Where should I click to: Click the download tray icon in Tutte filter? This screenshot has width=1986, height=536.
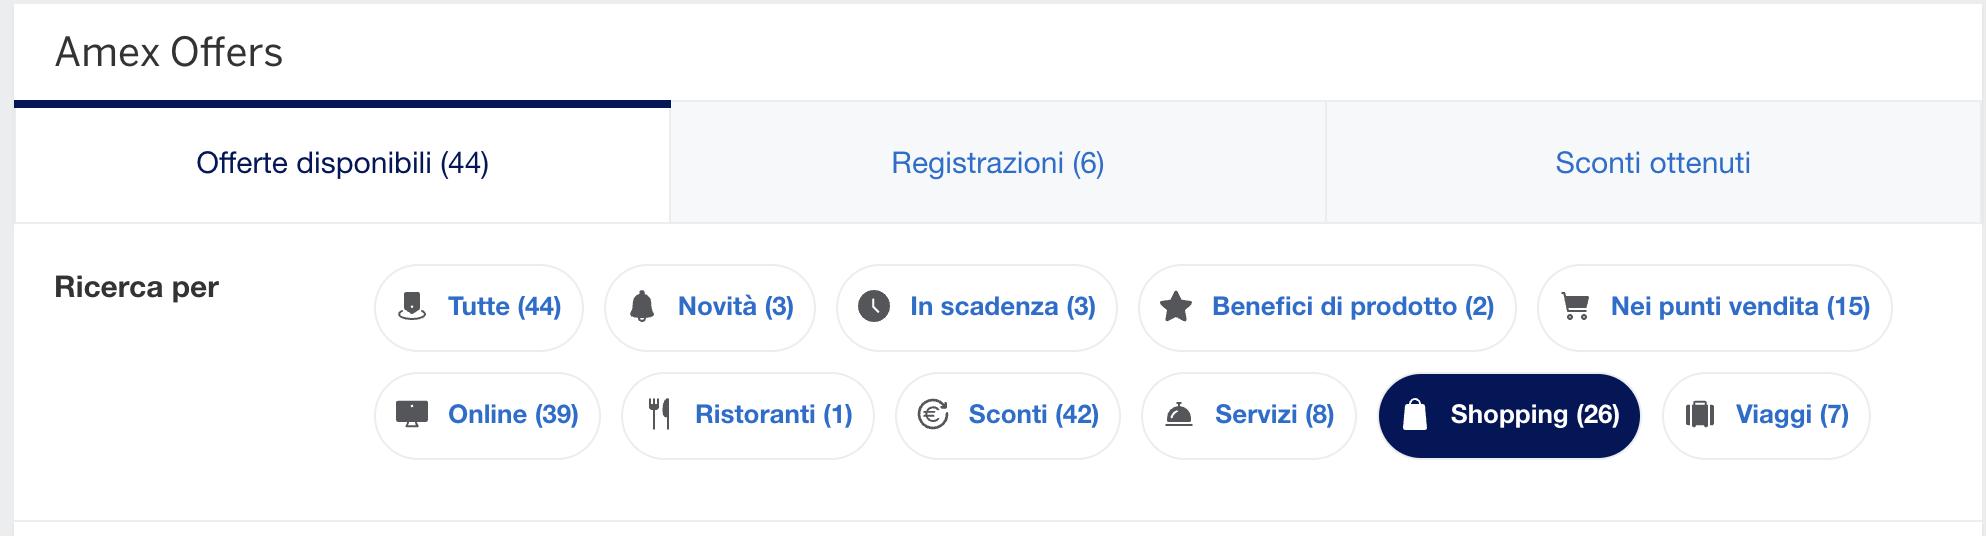coord(412,306)
